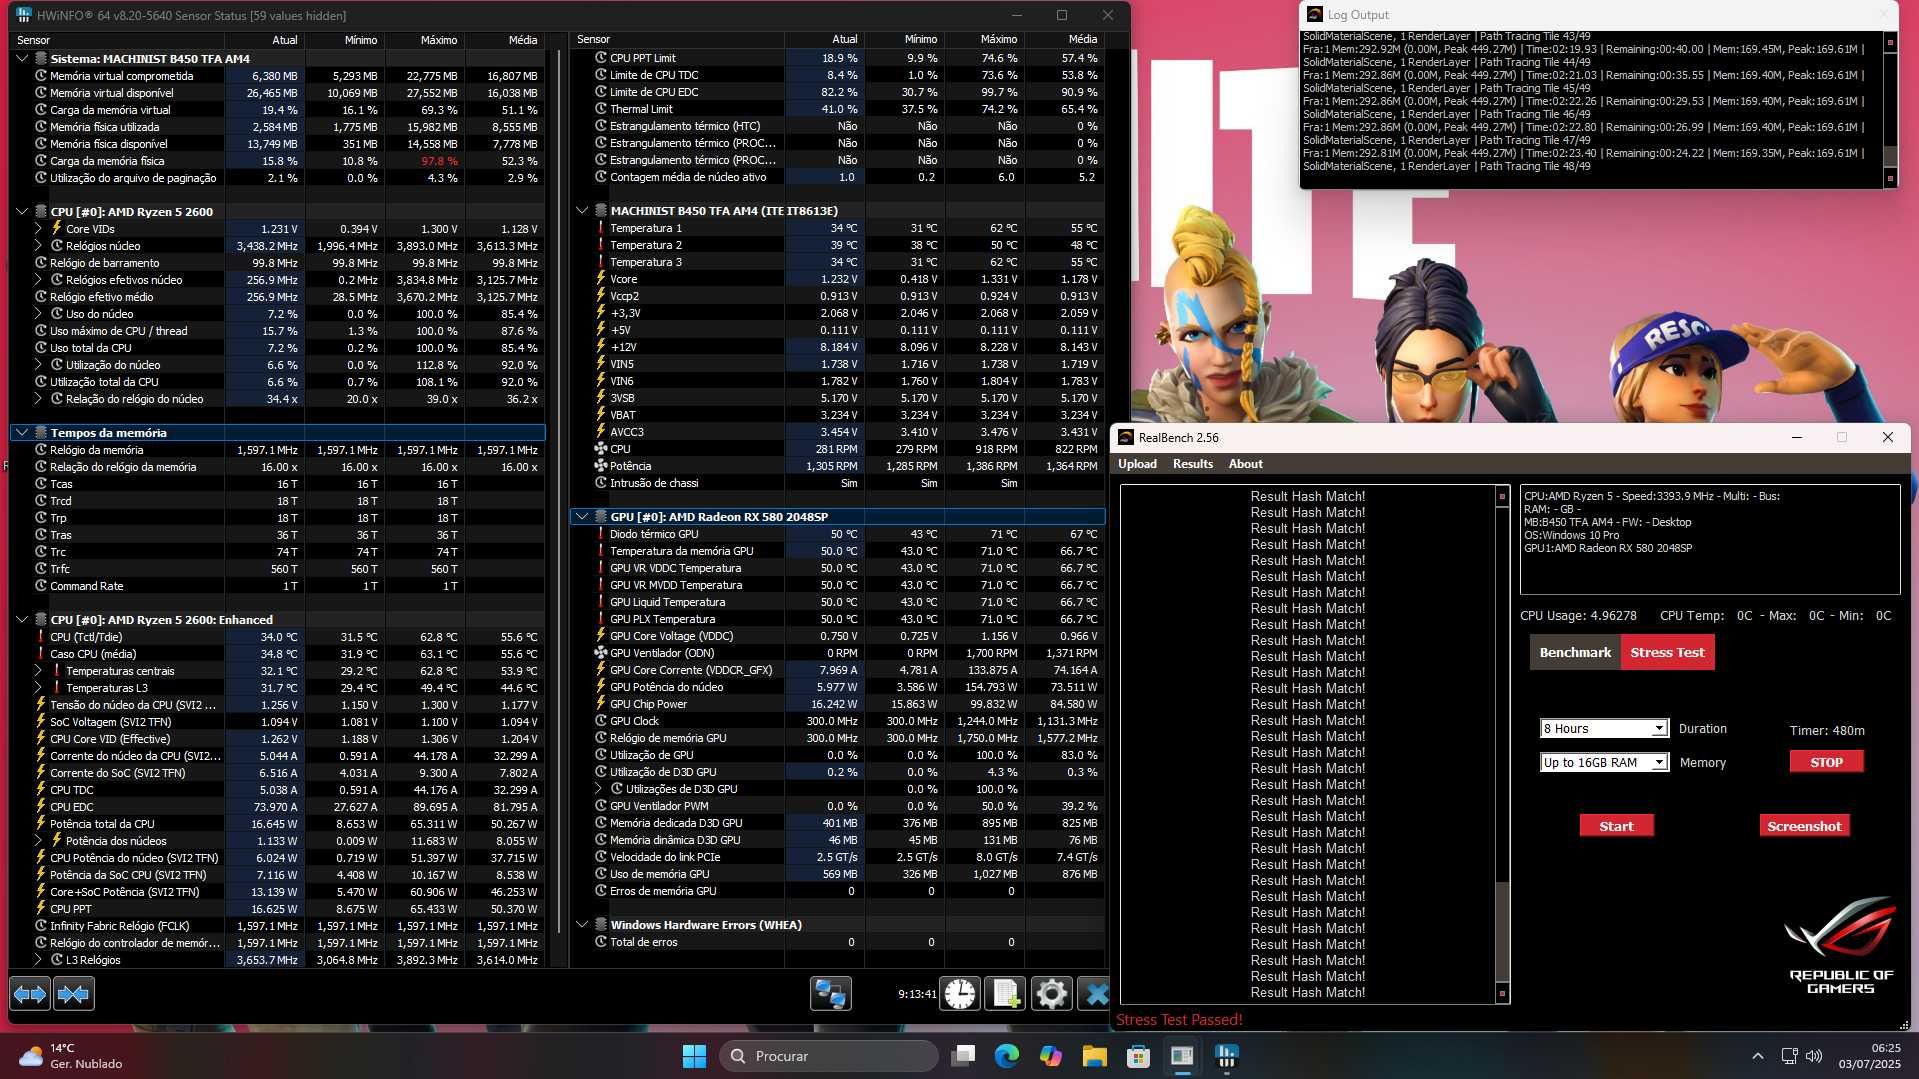Screen dimensions: 1919x1079
Task: Click the clock and date on taskbar
Action: coord(1869,1056)
